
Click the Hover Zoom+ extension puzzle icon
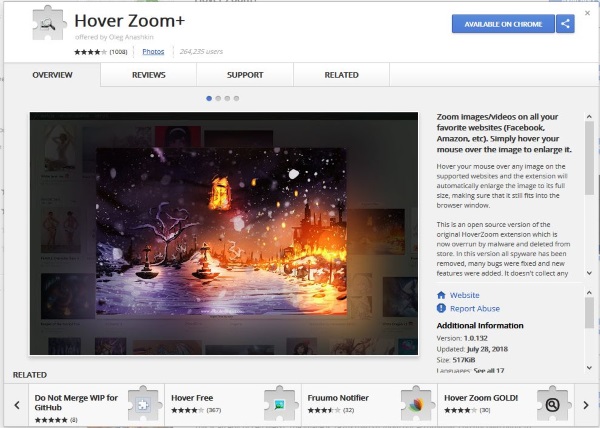49,23
